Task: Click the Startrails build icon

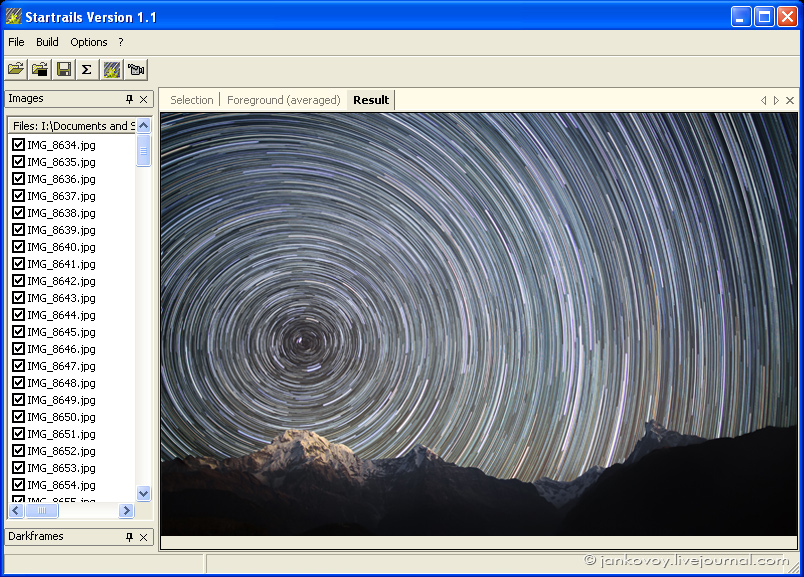Action: 112,69
